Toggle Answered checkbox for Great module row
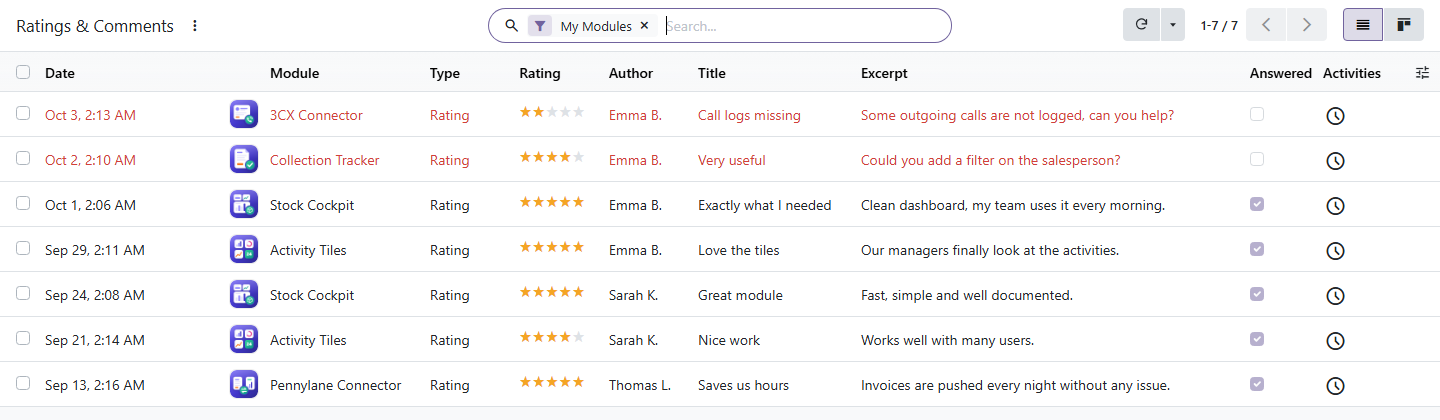This screenshot has height=420, width=1440. tap(1257, 294)
